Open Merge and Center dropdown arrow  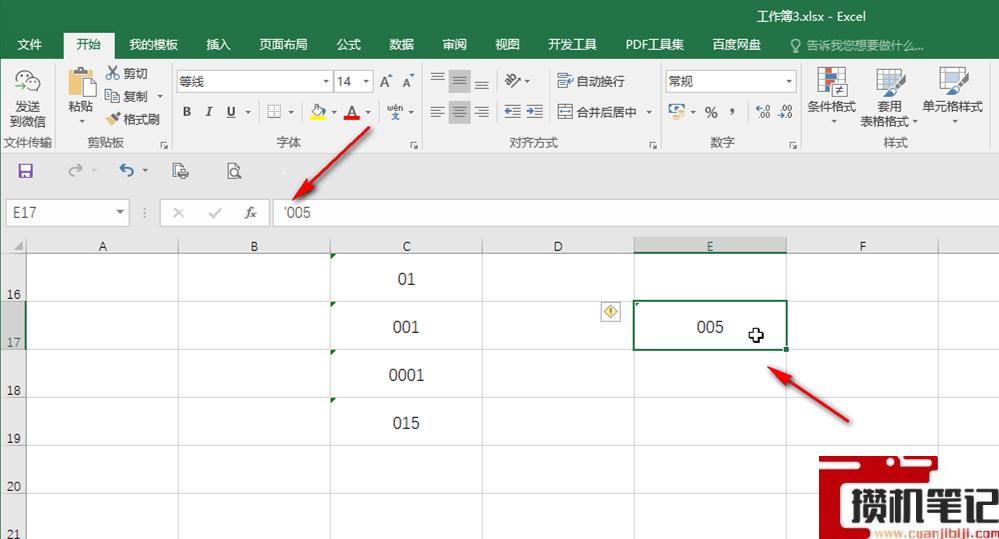(x=649, y=112)
